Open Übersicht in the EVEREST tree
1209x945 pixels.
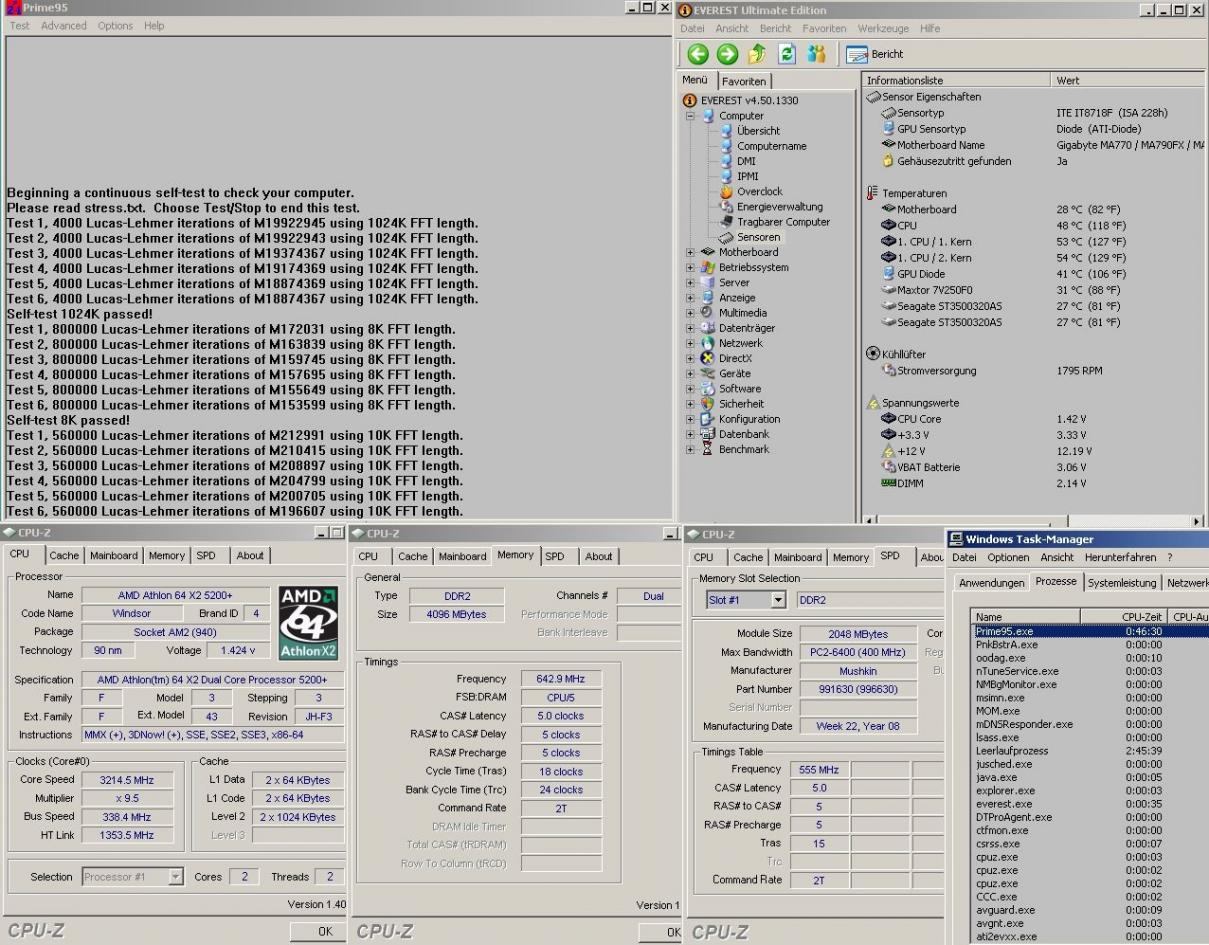pyautogui.click(x=750, y=131)
